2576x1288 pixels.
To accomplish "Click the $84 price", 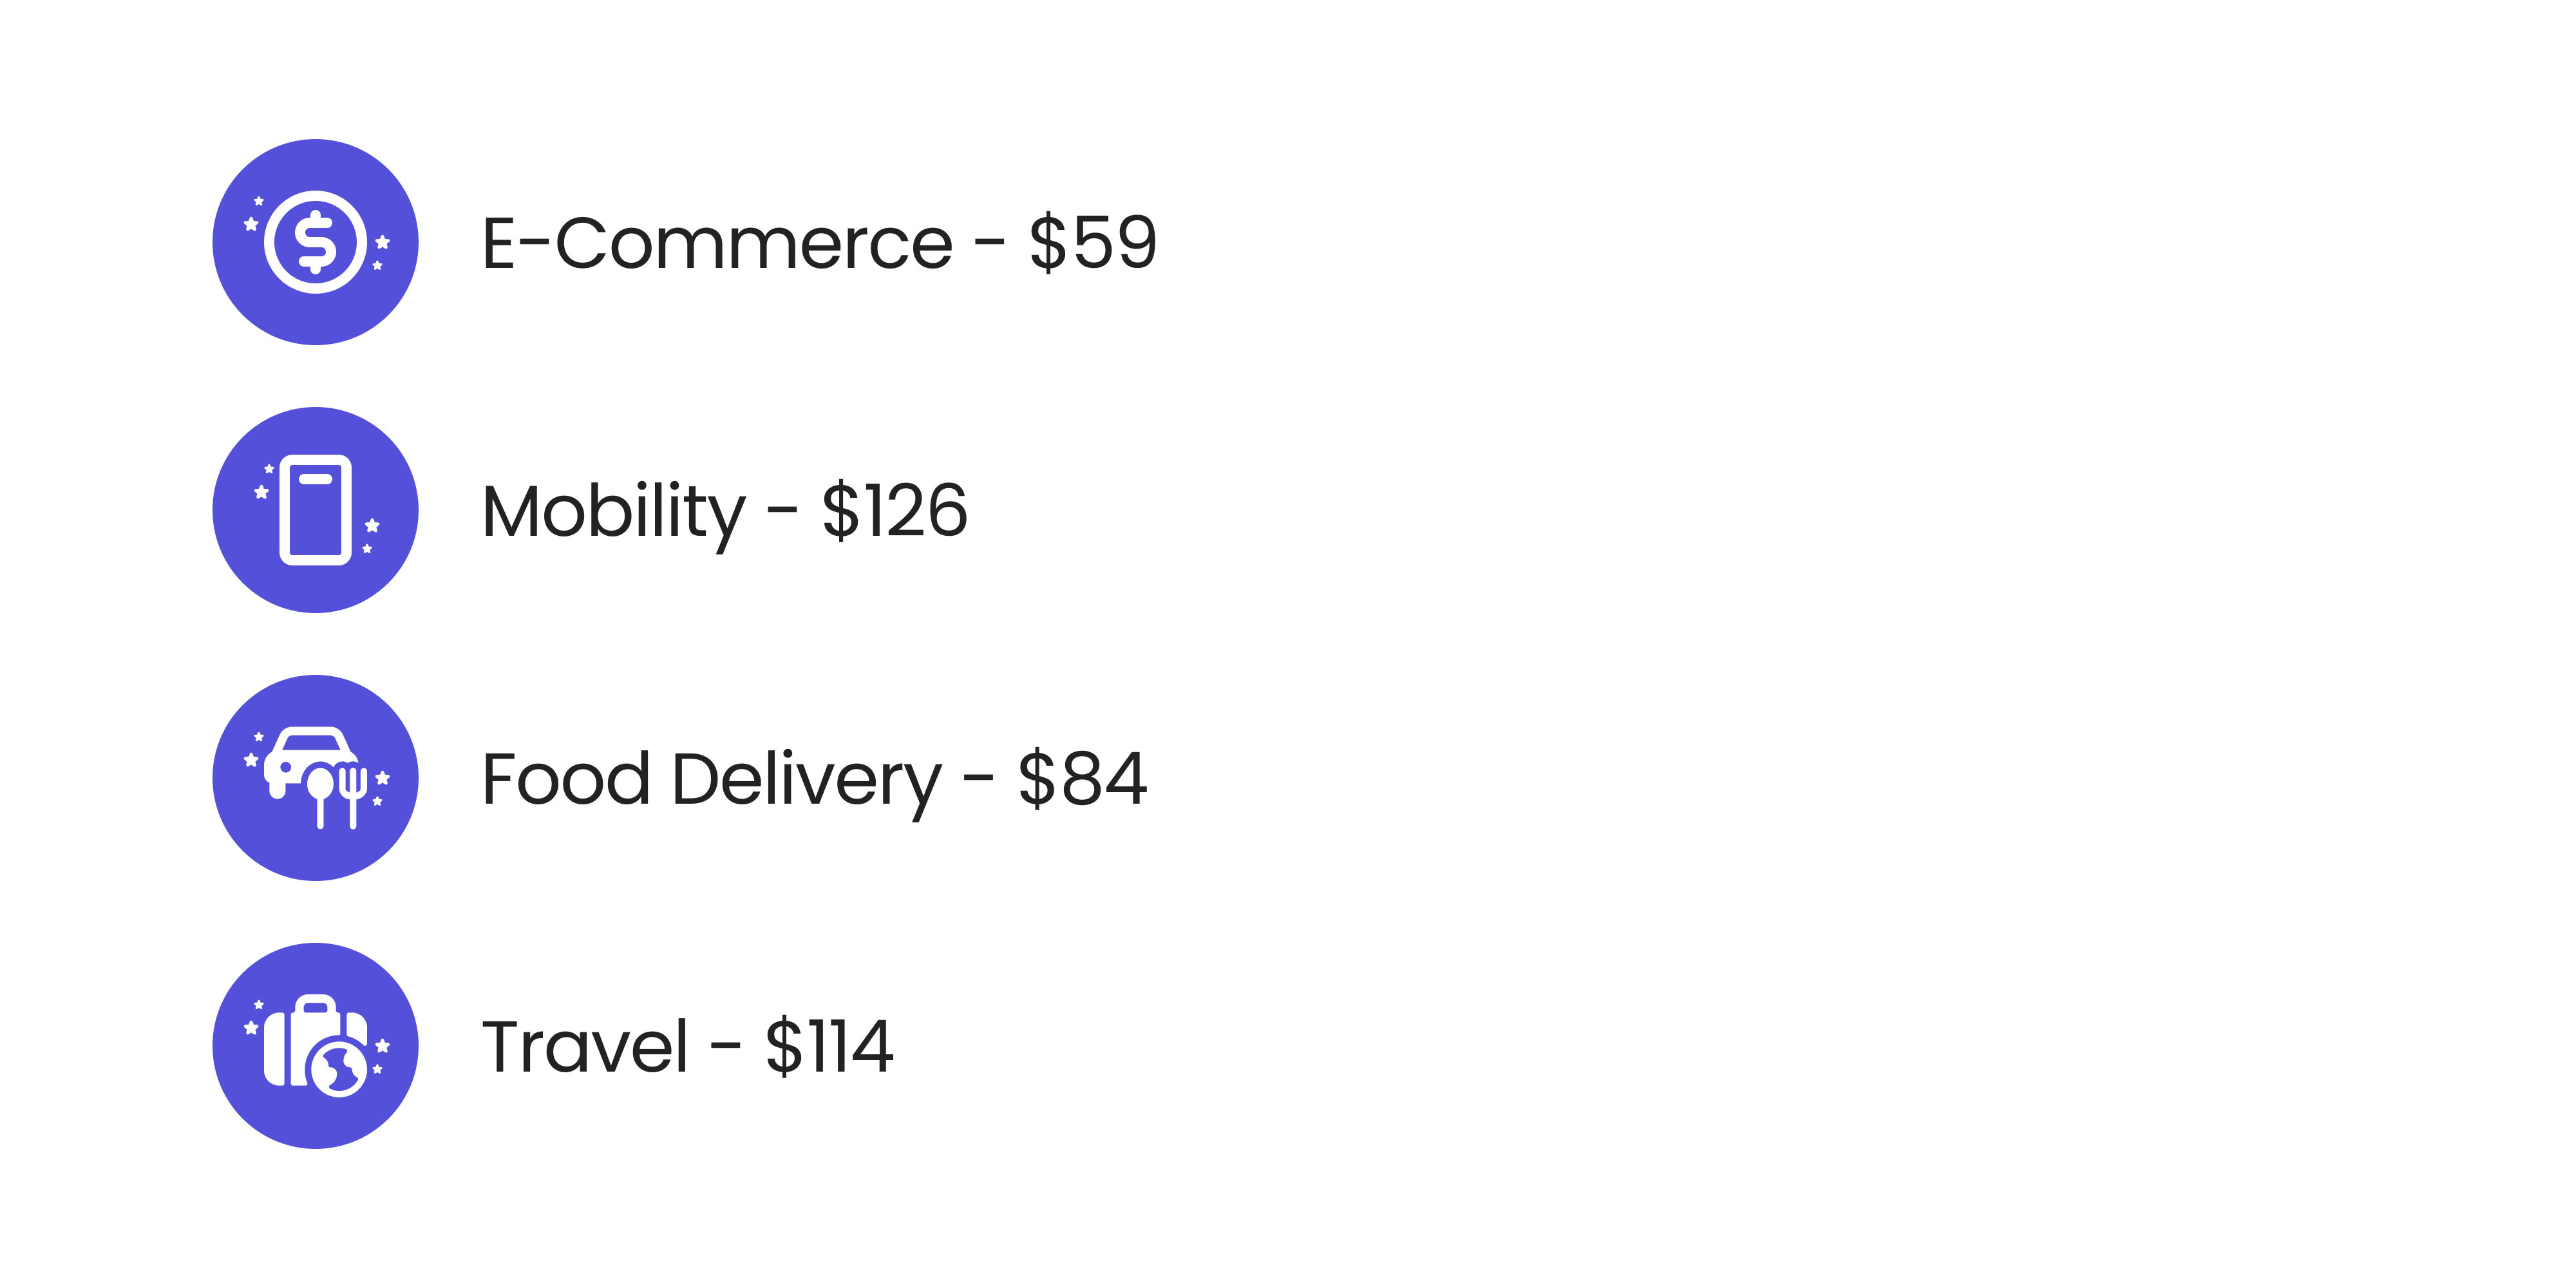I will coord(1082,779).
